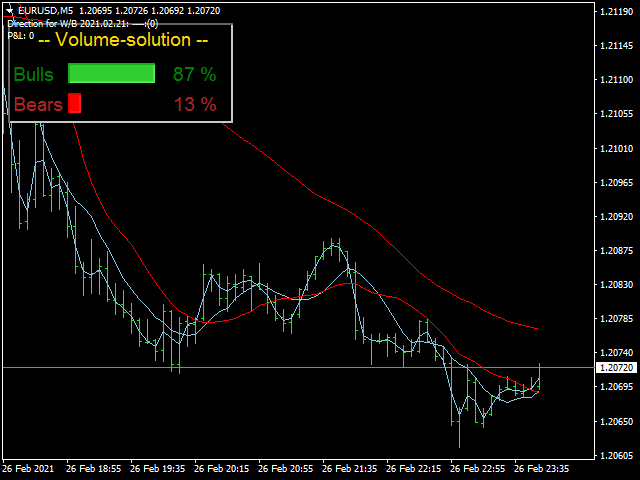
Task: Click the 'Bears' label
Action: (38, 104)
